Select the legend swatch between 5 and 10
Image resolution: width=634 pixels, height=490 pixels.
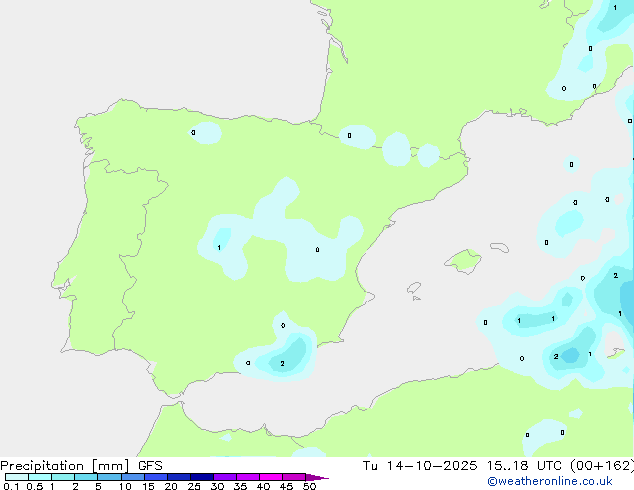pyautogui.click(x=109, y=477)
